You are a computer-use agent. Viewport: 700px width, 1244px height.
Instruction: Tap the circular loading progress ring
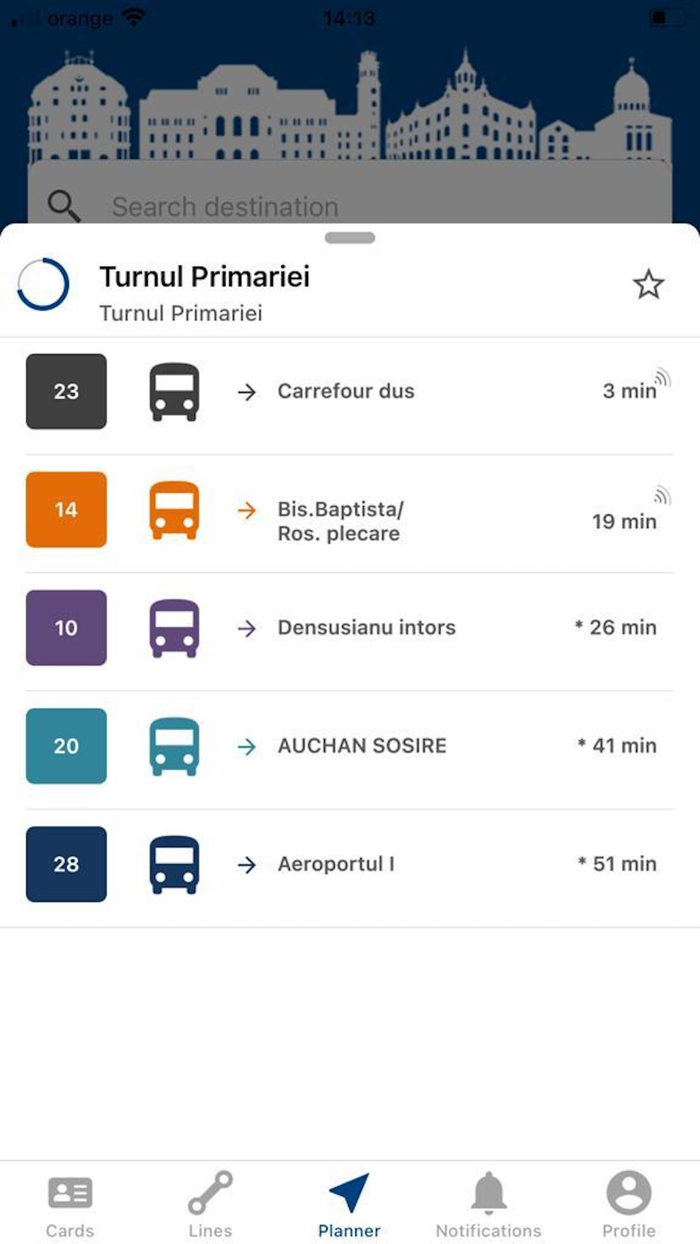(43, 284)
